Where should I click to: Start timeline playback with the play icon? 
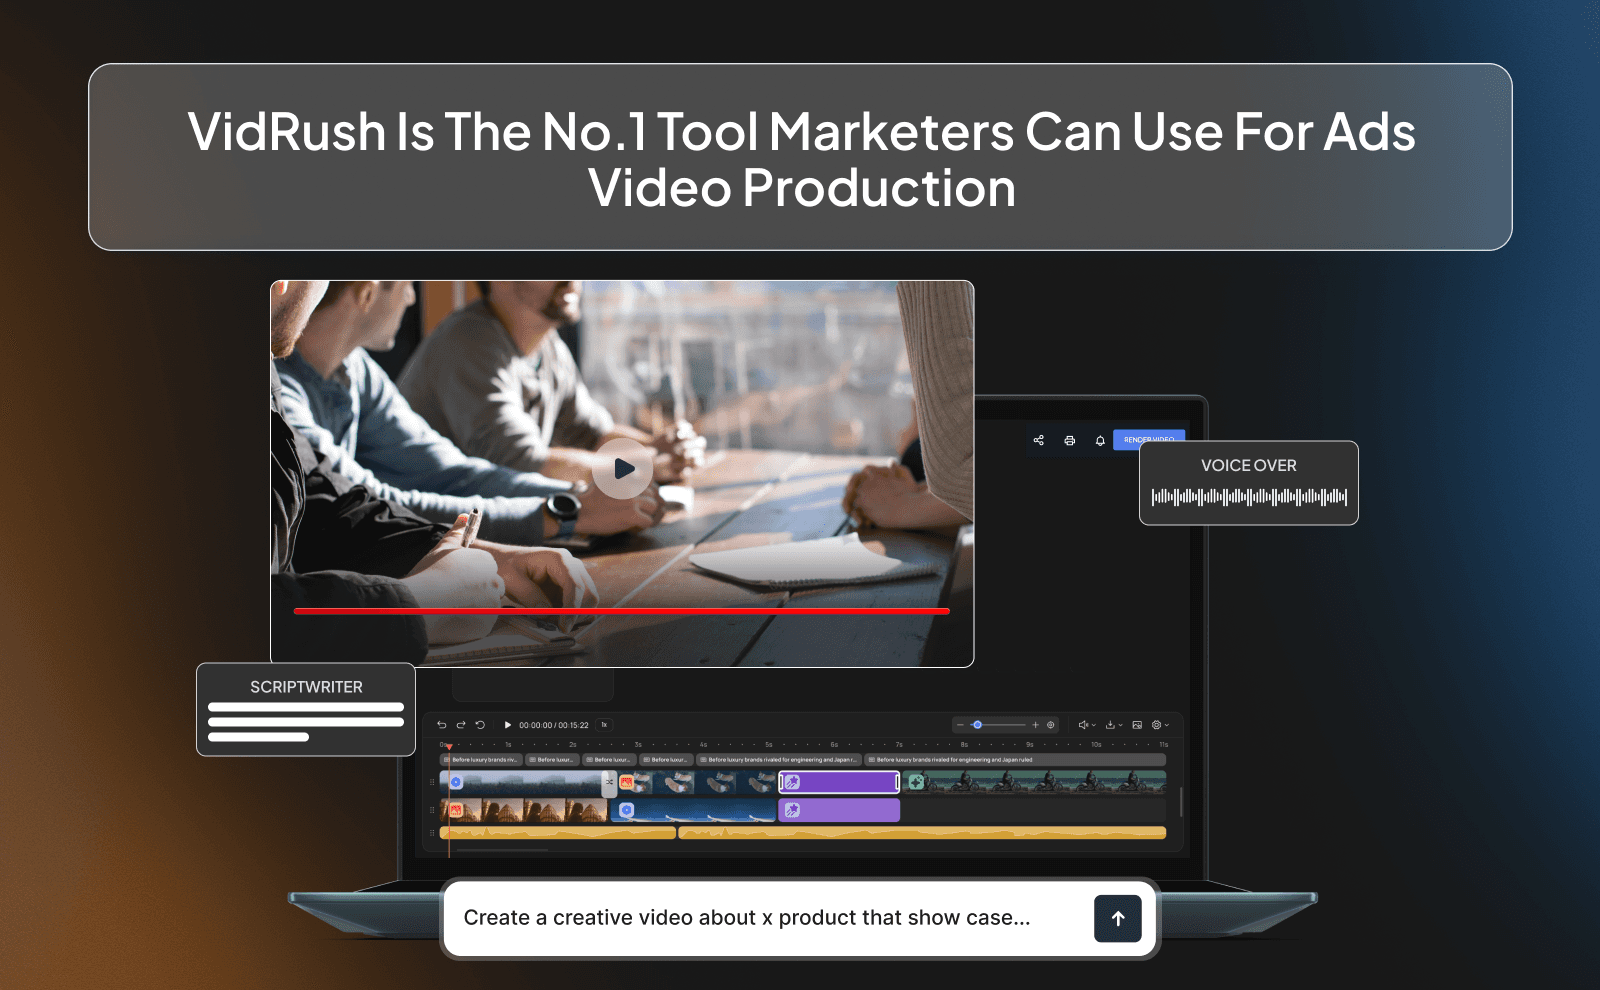click(x=508, y=725)
